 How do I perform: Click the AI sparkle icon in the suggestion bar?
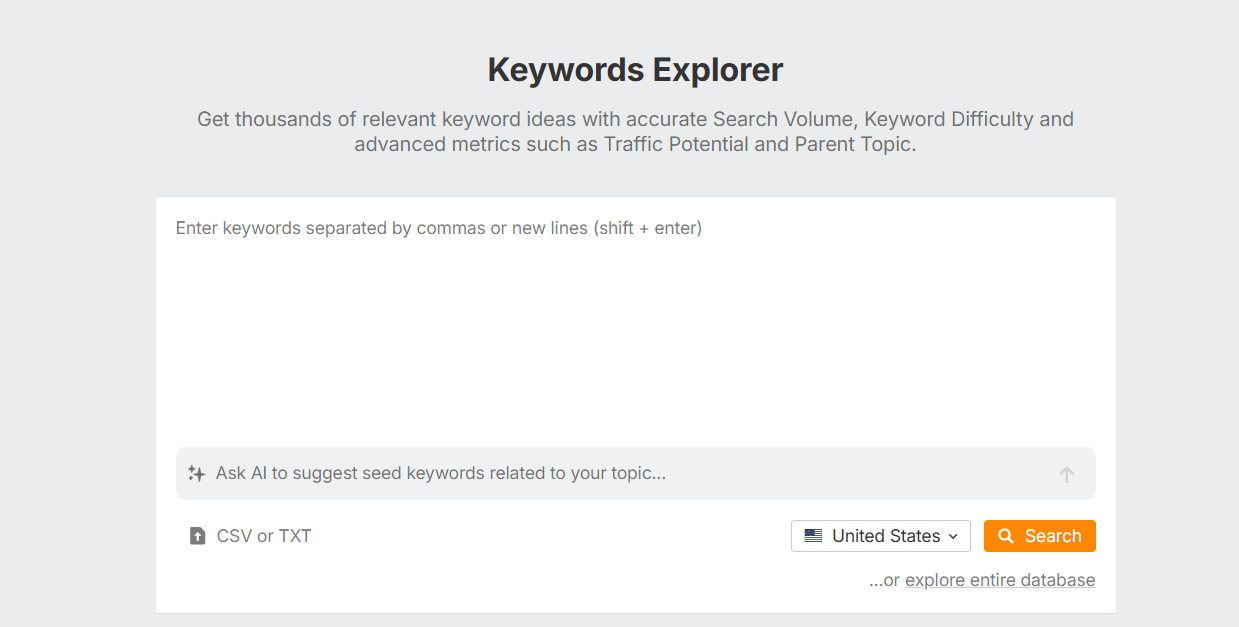(x=194, y=472)
